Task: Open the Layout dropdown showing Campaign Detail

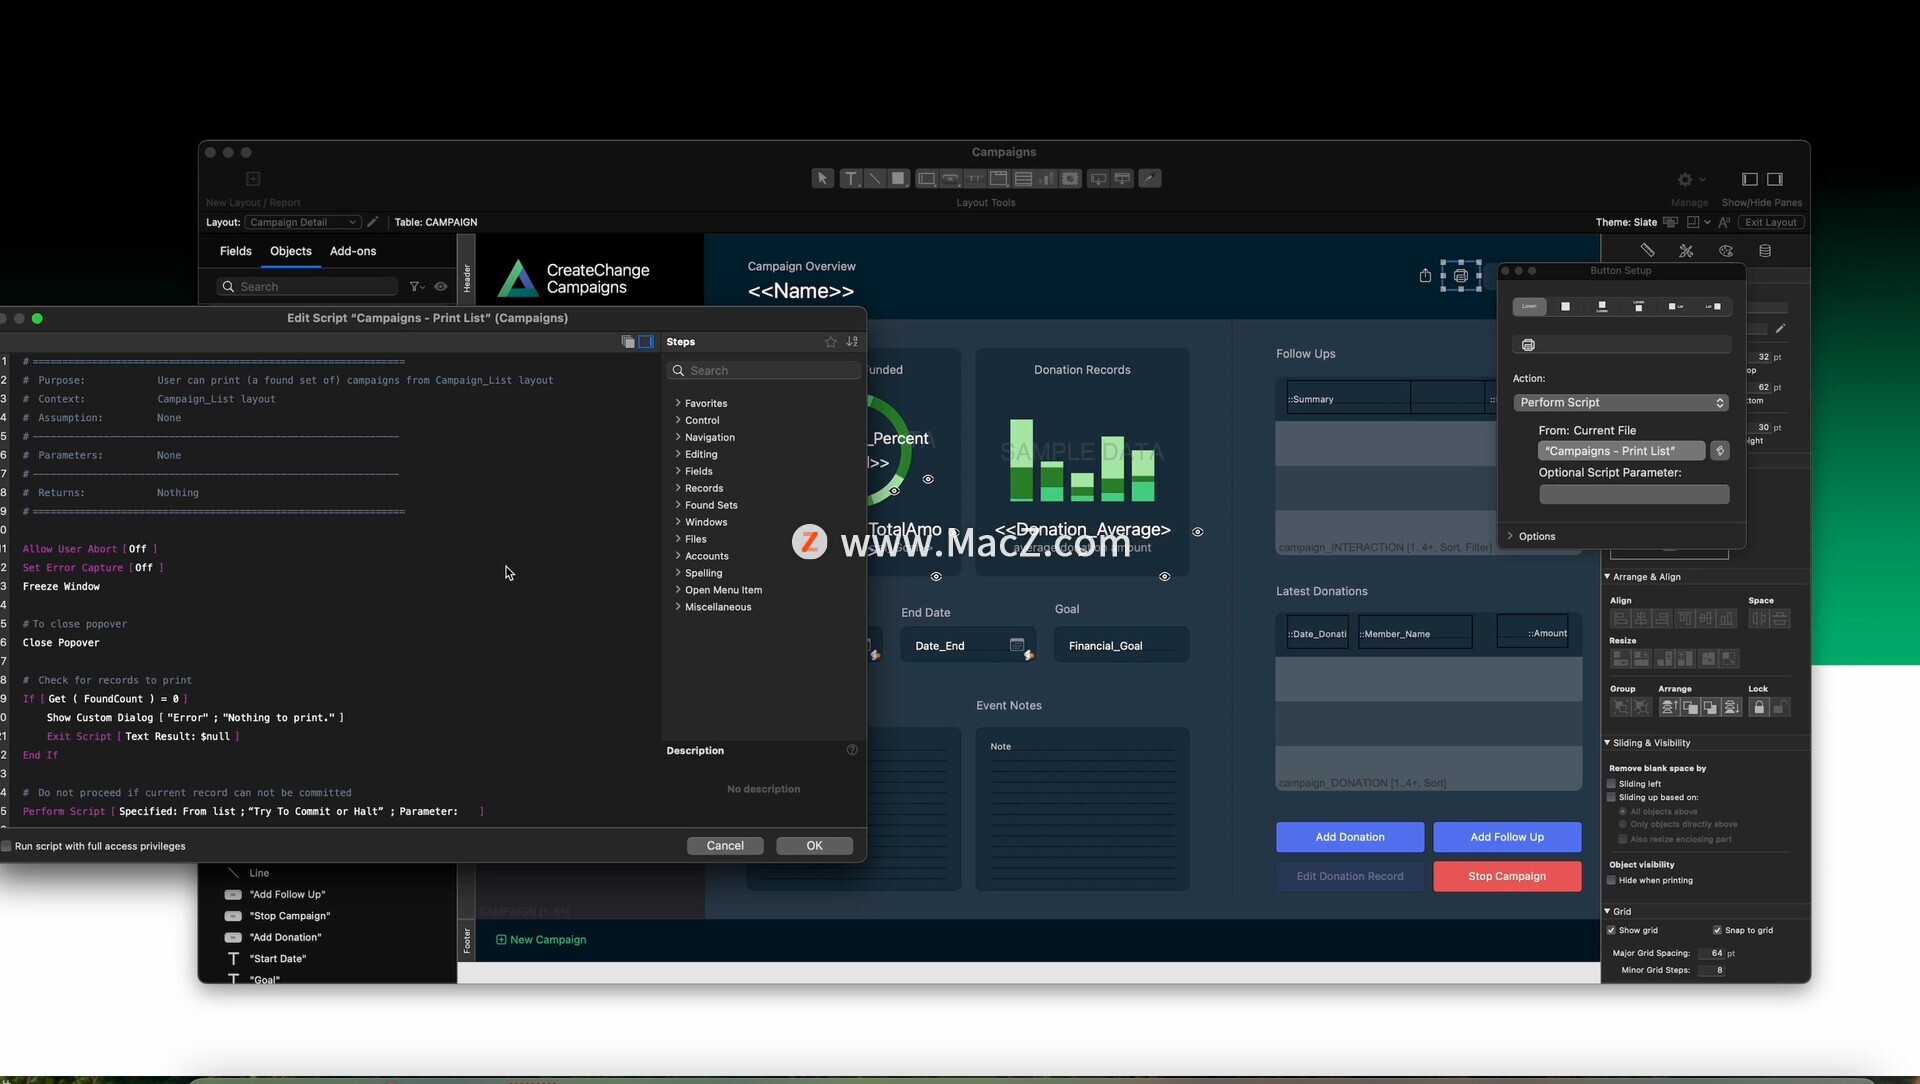Action: pyautogui.click(x=303, y=222)
